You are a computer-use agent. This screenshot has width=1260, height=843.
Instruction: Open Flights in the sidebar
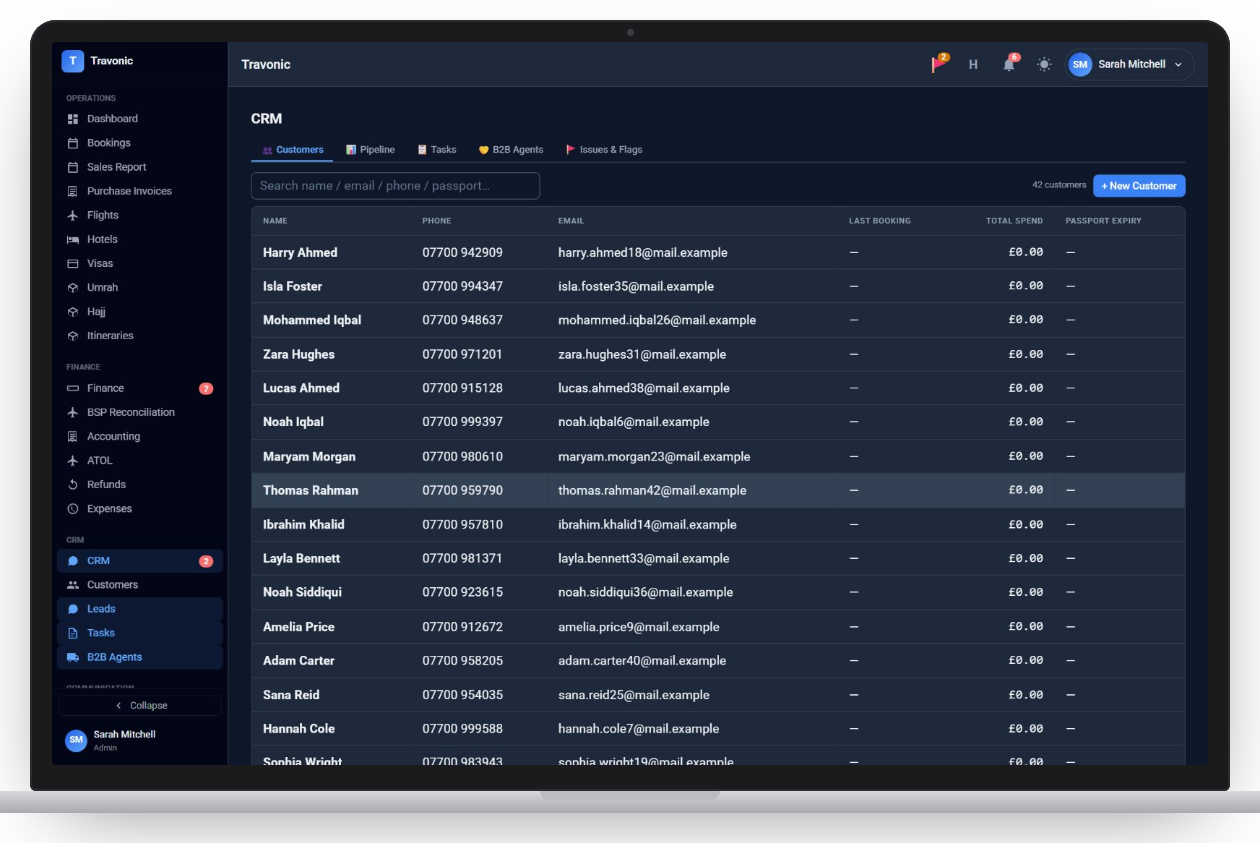(x=140, y=215)
